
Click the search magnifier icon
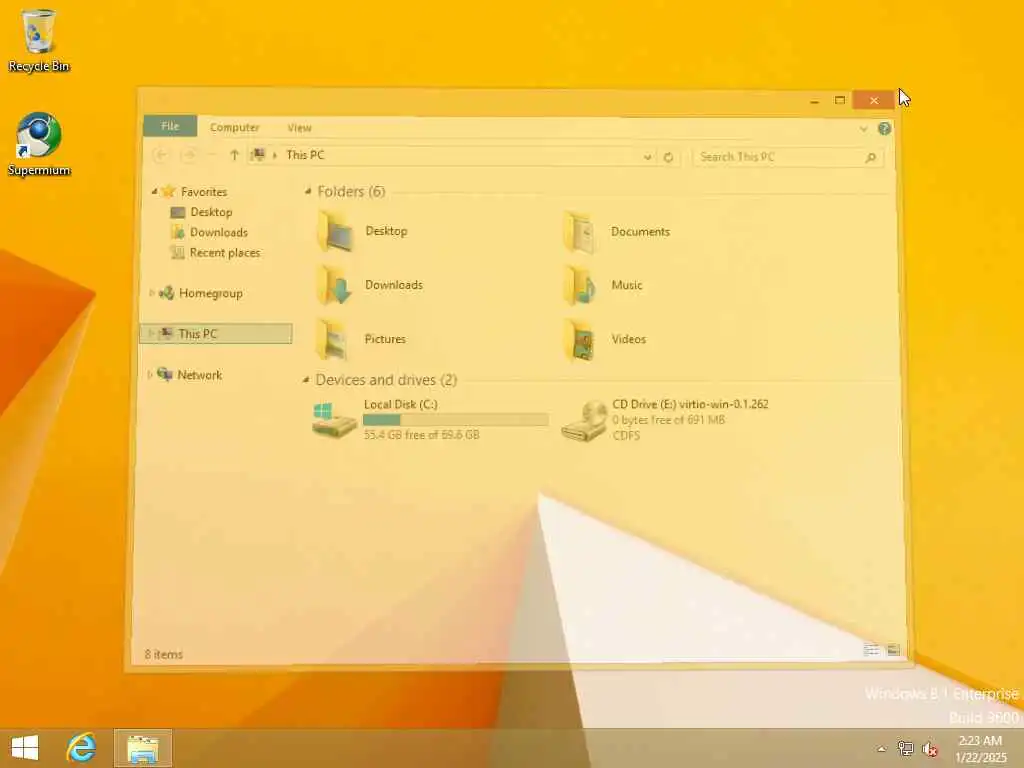tap(870, 157)
